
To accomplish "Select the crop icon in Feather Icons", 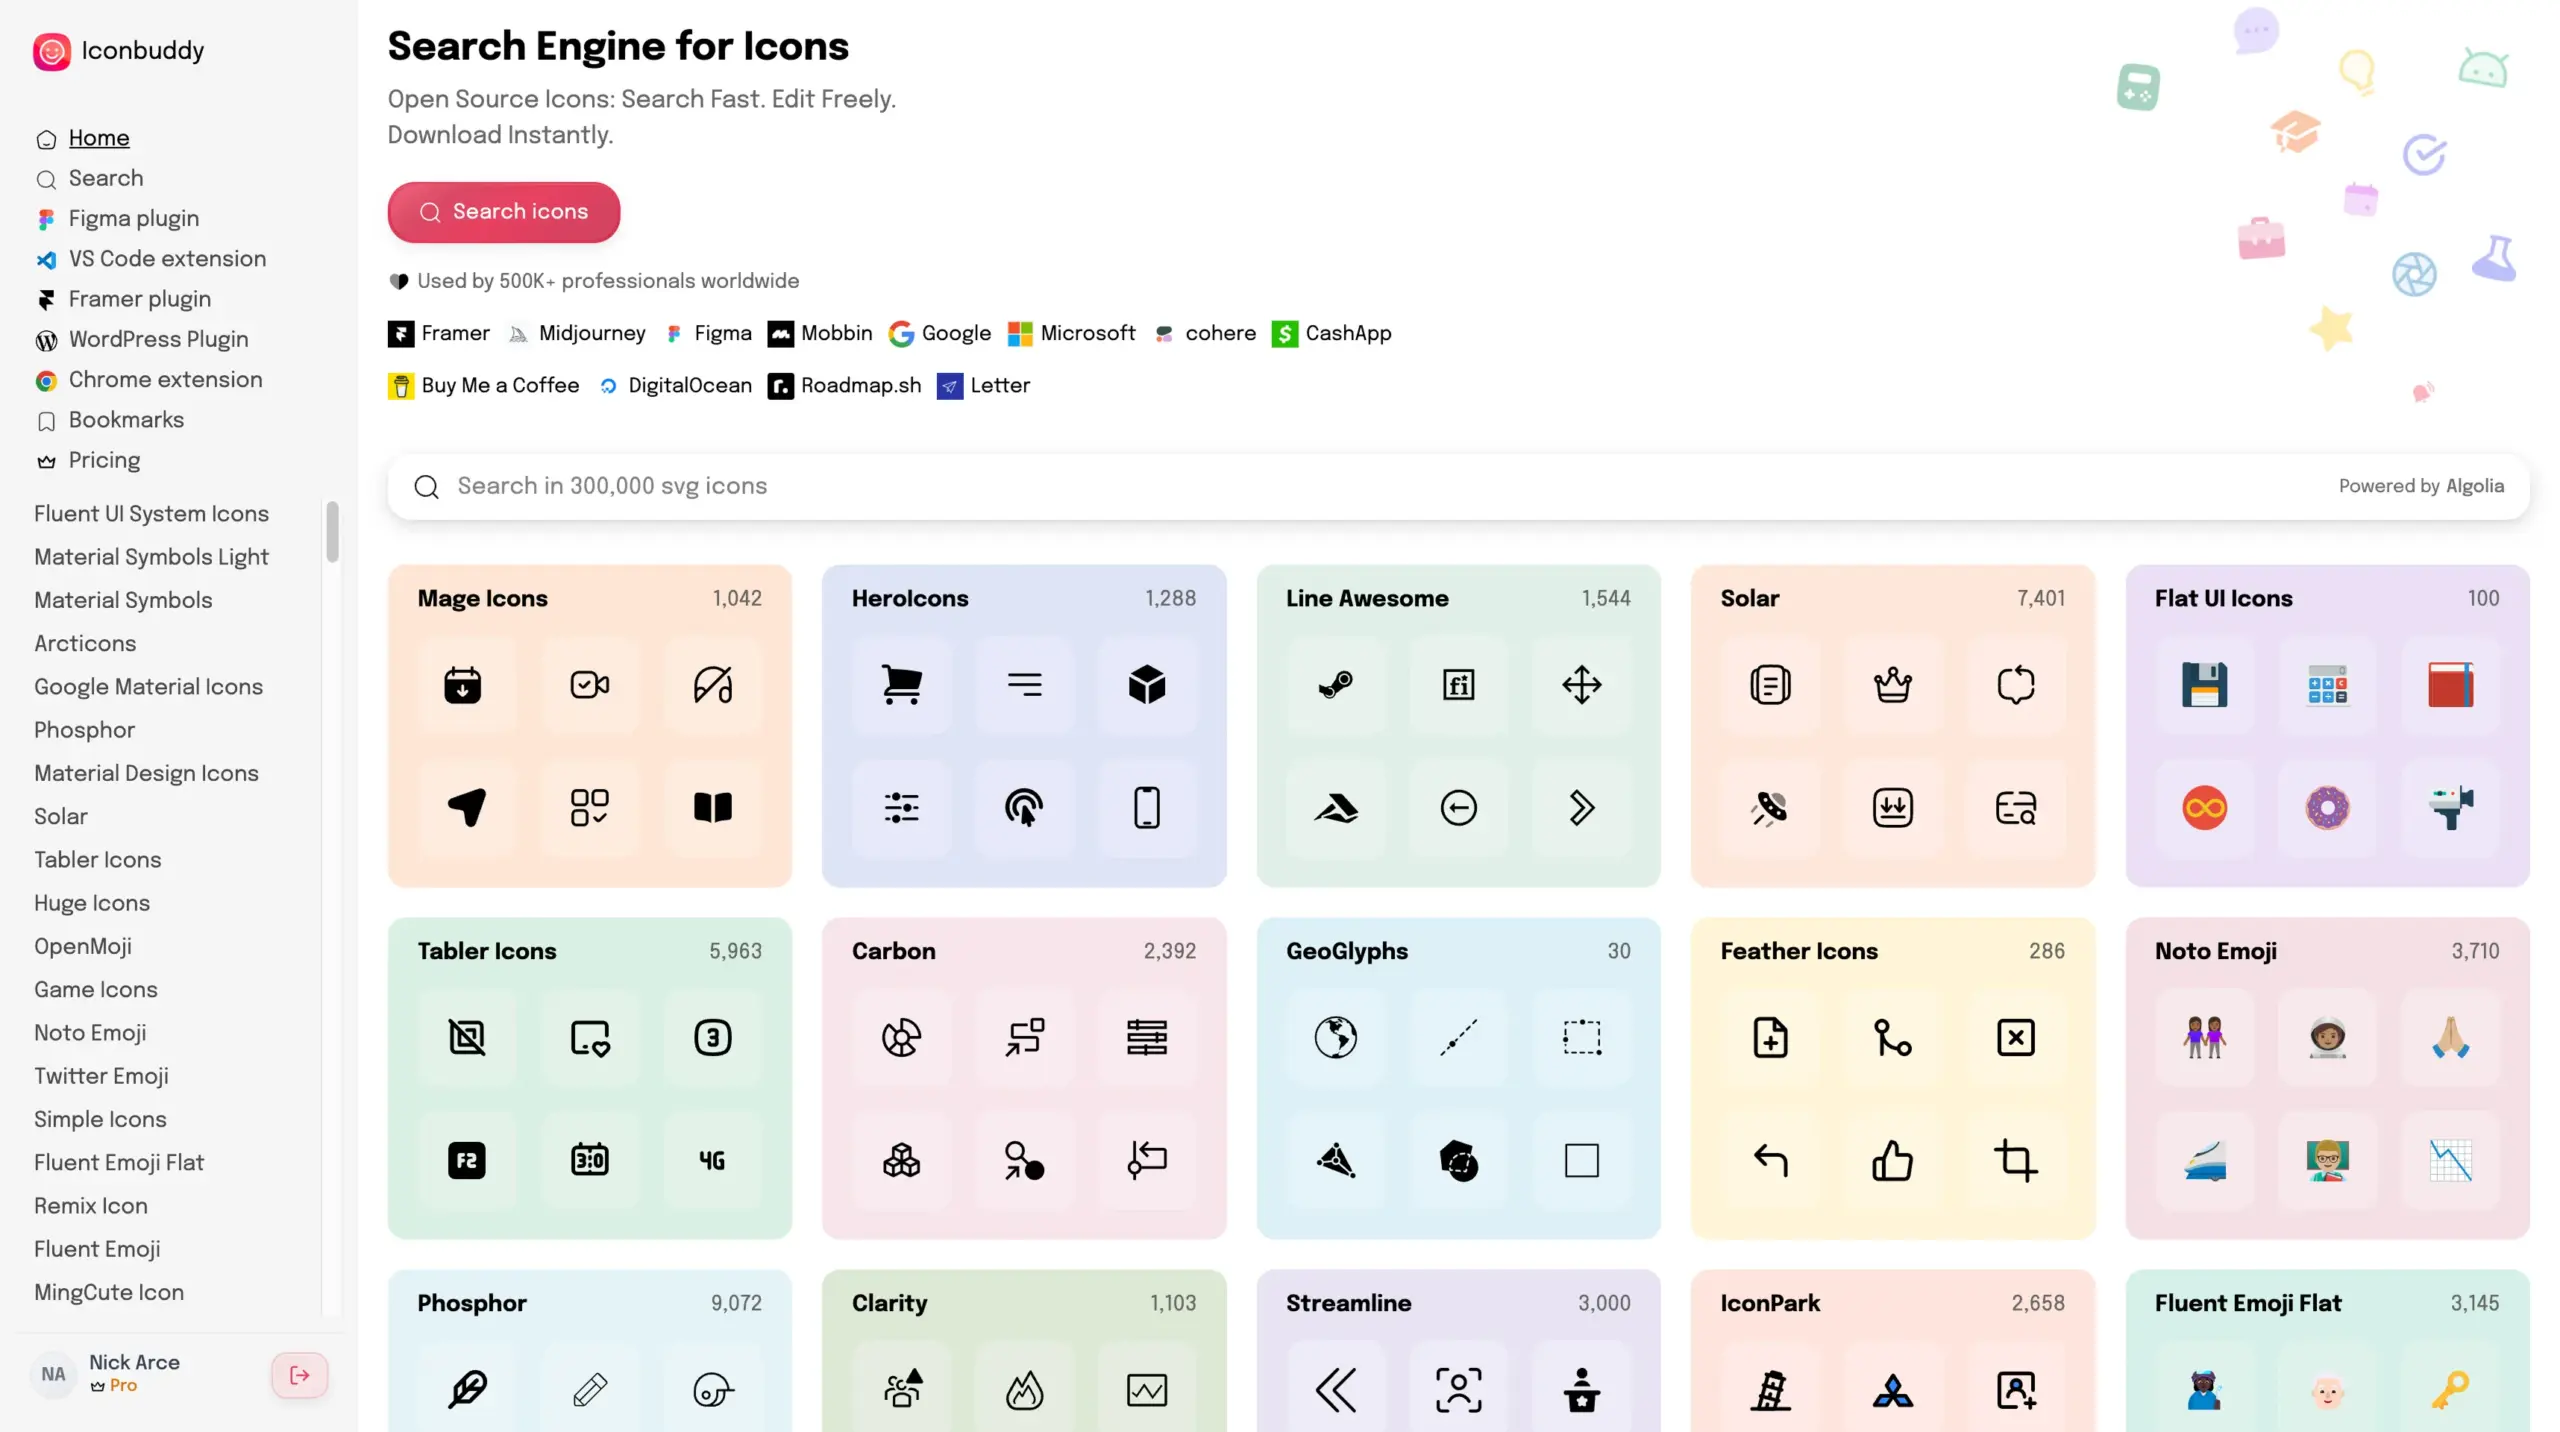I will click(x=2016, y=1160).
